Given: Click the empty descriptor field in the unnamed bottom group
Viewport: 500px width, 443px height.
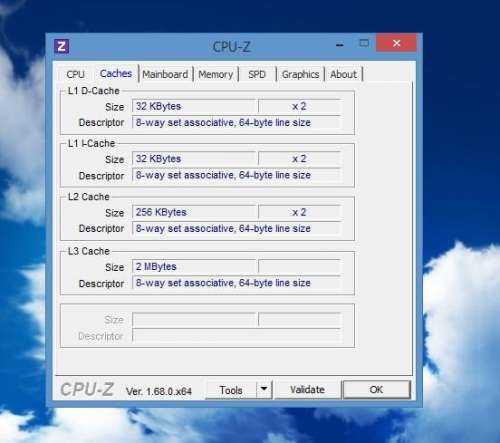Looking at the screenshot, I should (236, 336).
